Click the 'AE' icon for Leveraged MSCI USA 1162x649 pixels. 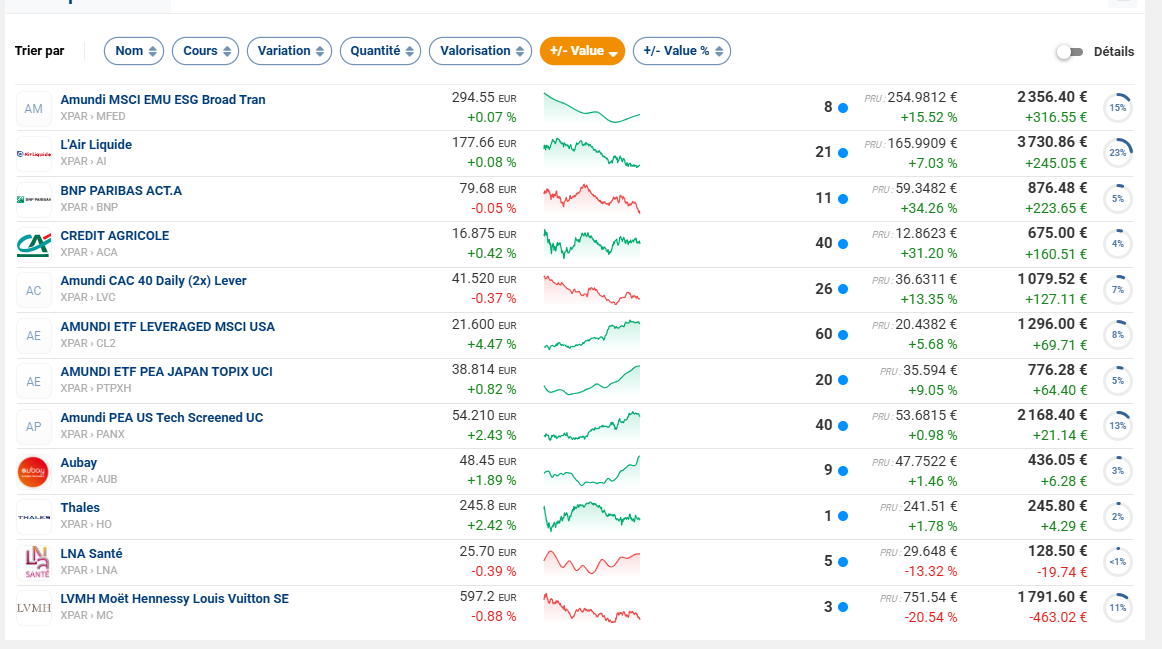(33, 336)
